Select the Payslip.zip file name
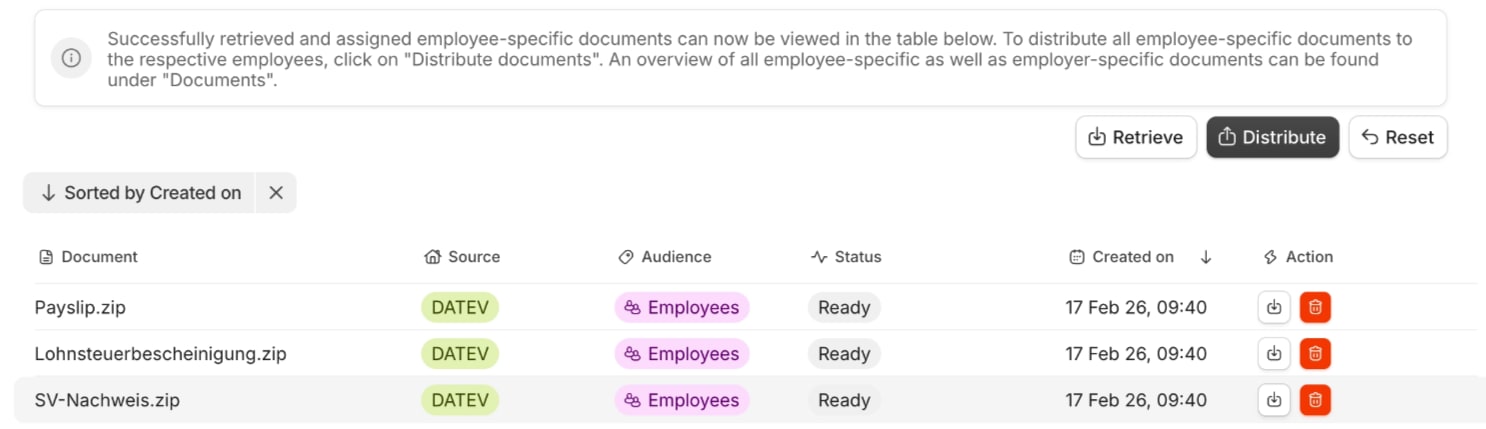Viewport: 1486px width, 429px height. [80, 307]
